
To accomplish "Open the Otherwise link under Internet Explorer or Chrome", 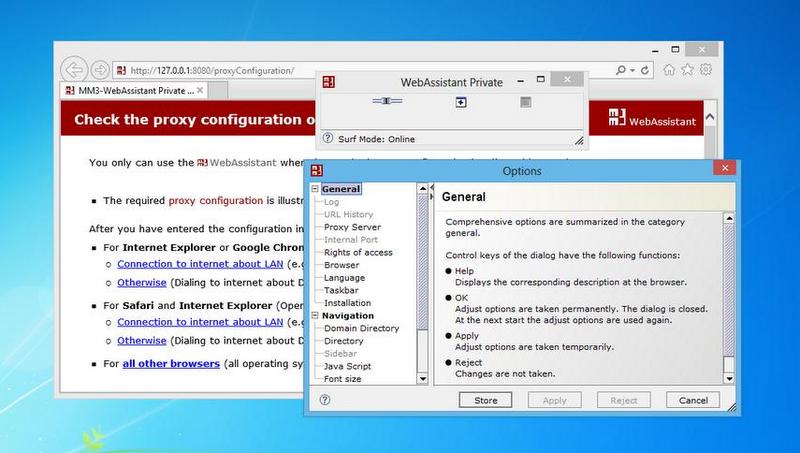I will click(142, 282).
